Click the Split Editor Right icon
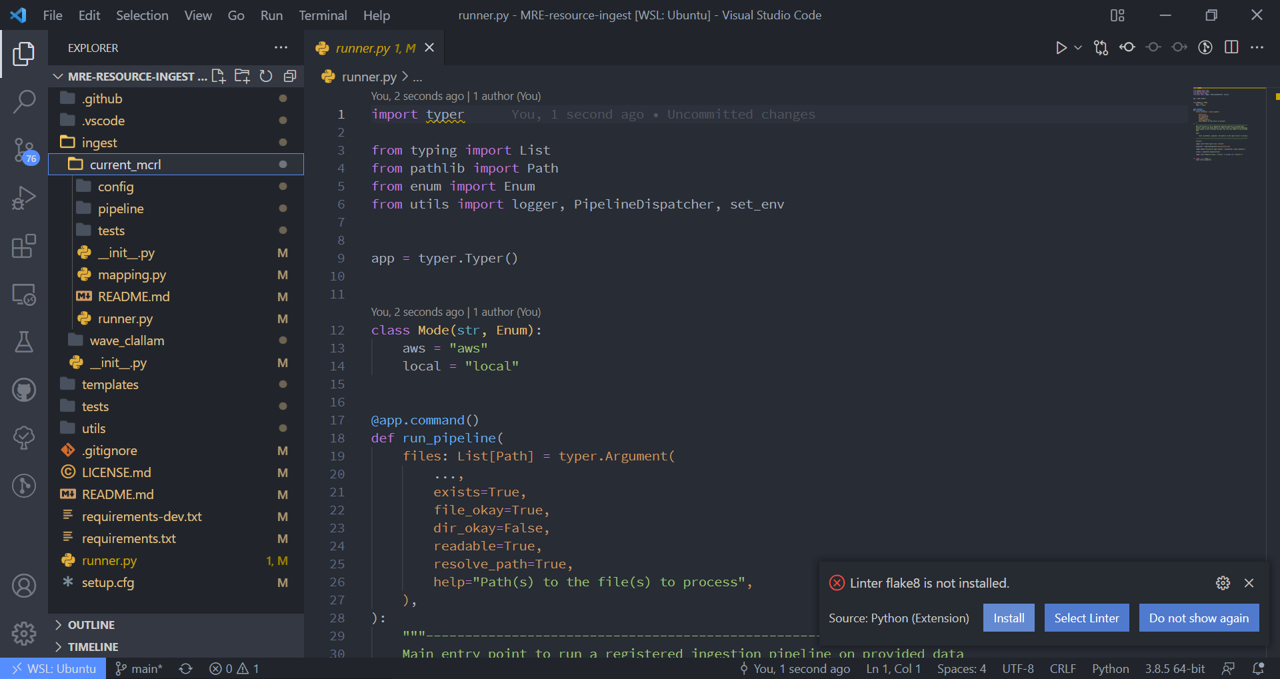Image resolution: width=1280 pixels, height=679 pixels. [1231, 48]
